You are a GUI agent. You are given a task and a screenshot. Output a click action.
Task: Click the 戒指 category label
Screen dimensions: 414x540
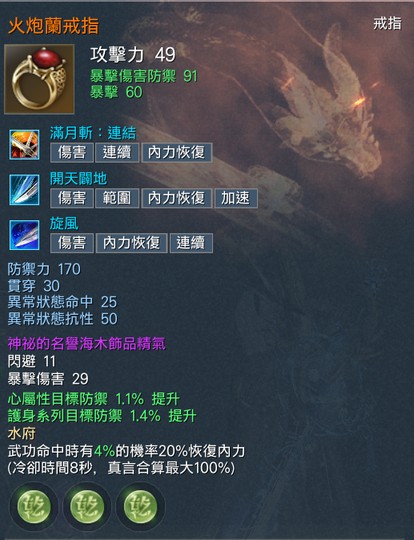click(x=387, y=23)
